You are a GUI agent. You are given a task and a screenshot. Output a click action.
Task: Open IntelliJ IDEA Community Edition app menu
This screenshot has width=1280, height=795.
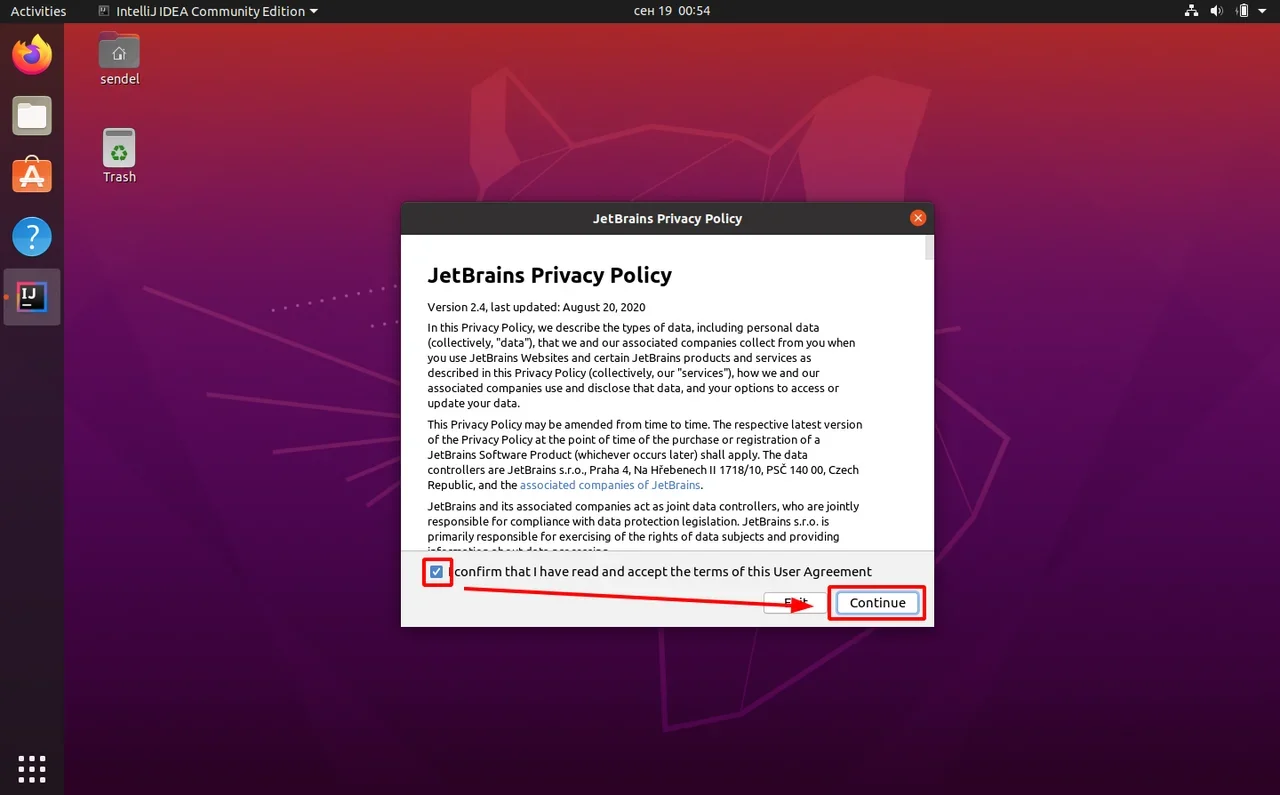coord(208,11)
